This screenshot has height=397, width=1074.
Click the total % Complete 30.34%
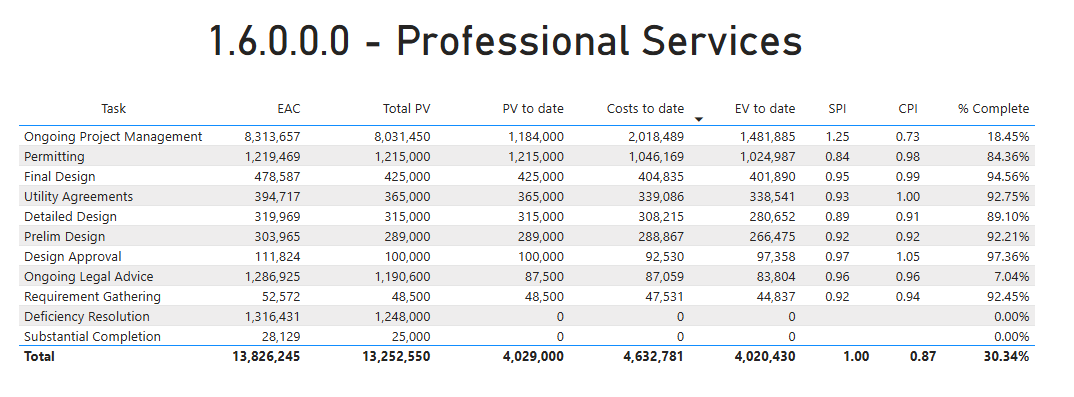click(x=1006, y=357)
